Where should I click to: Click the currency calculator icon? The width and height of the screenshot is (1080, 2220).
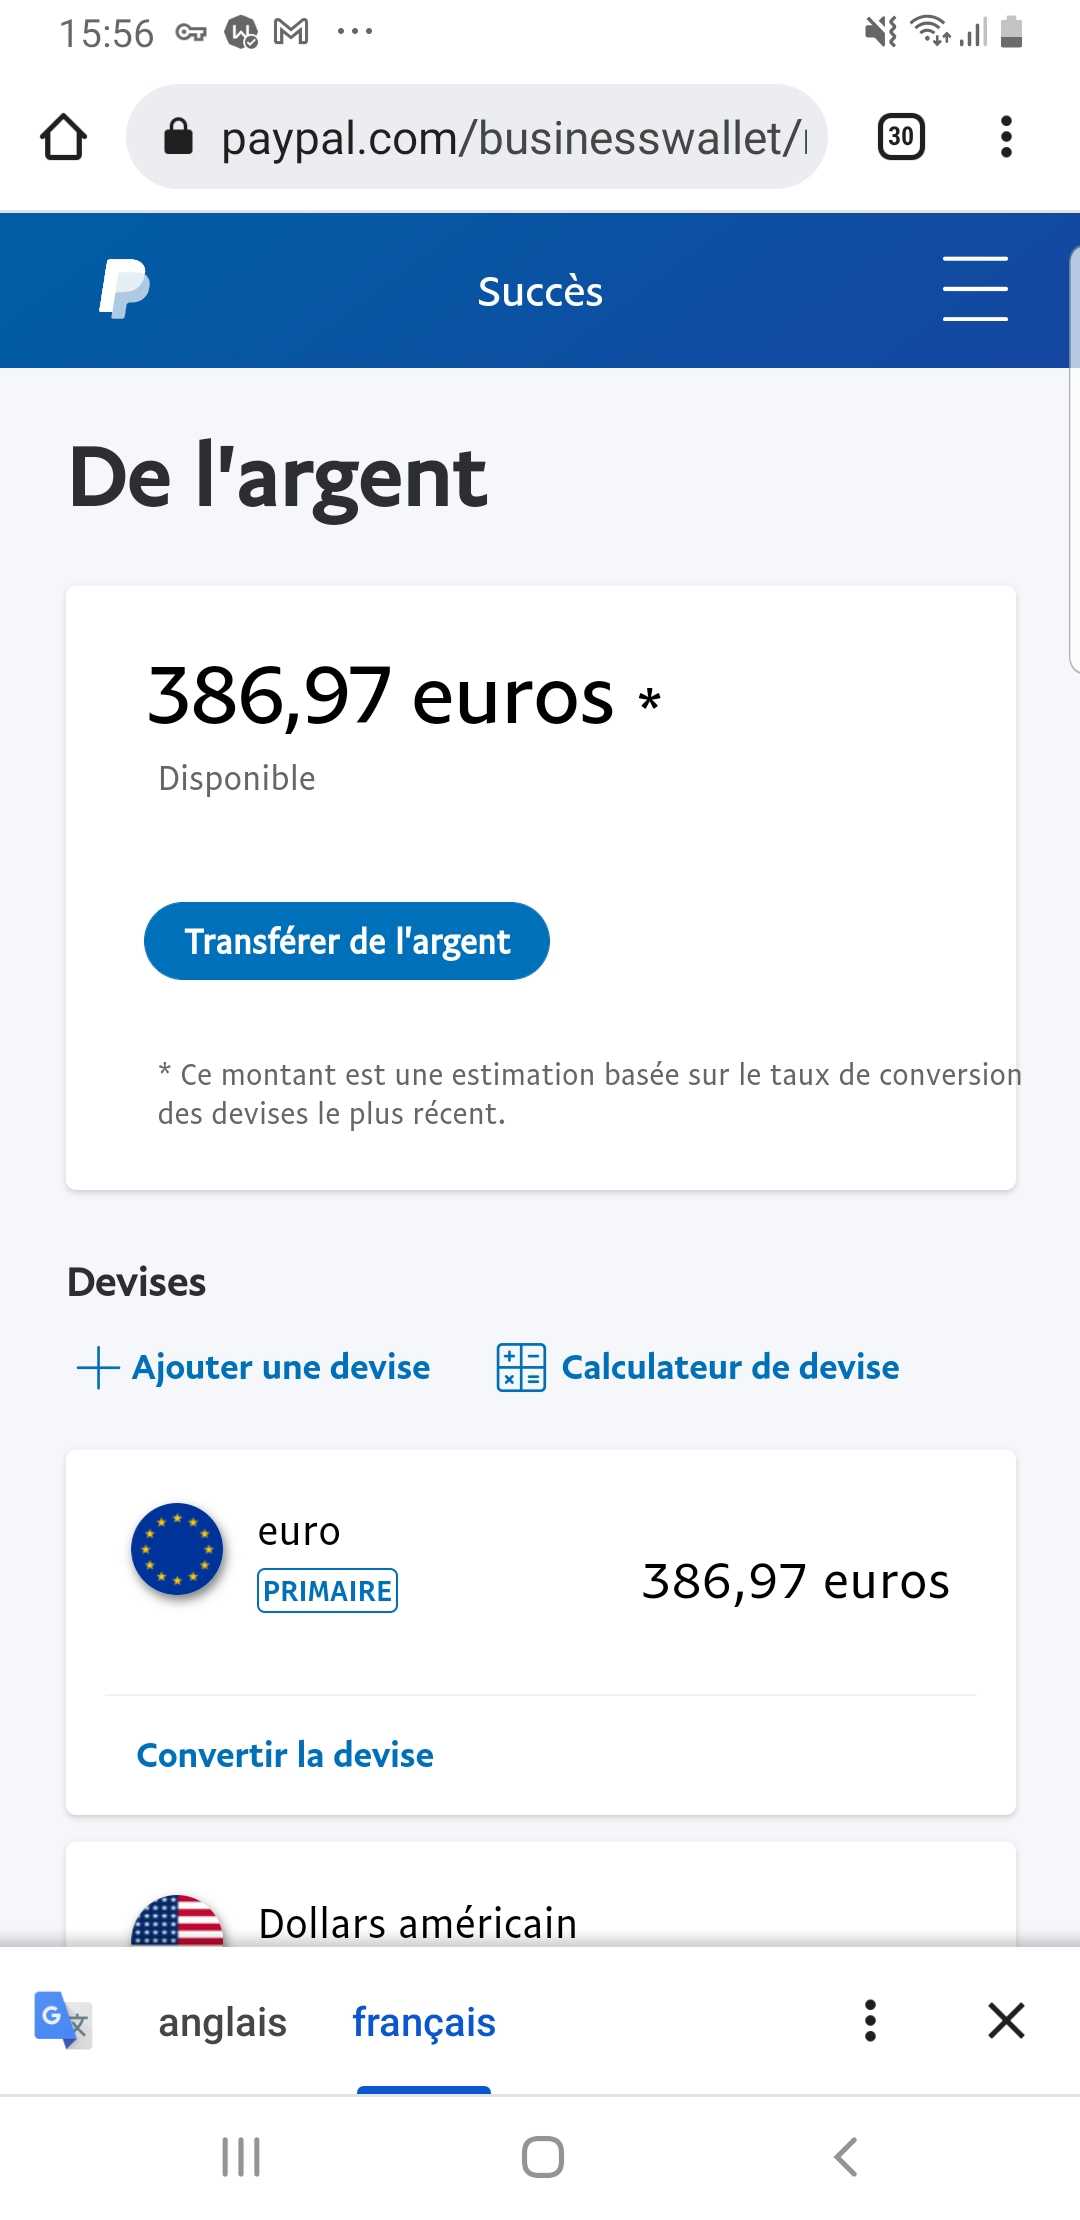[x=521, y=1367]
